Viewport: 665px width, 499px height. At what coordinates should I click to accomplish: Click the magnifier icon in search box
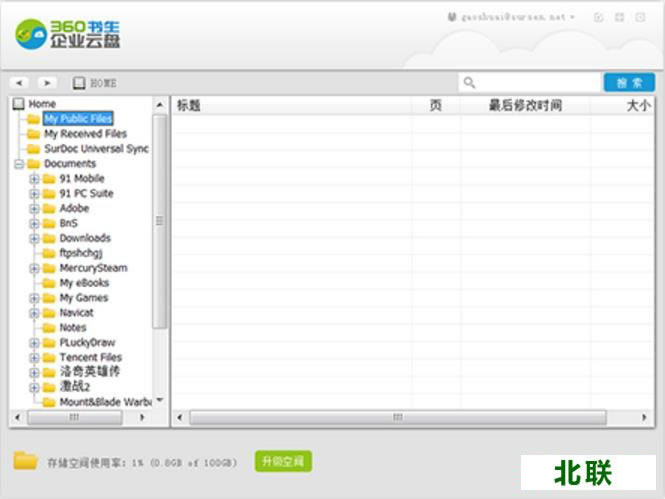pos(470,83)
